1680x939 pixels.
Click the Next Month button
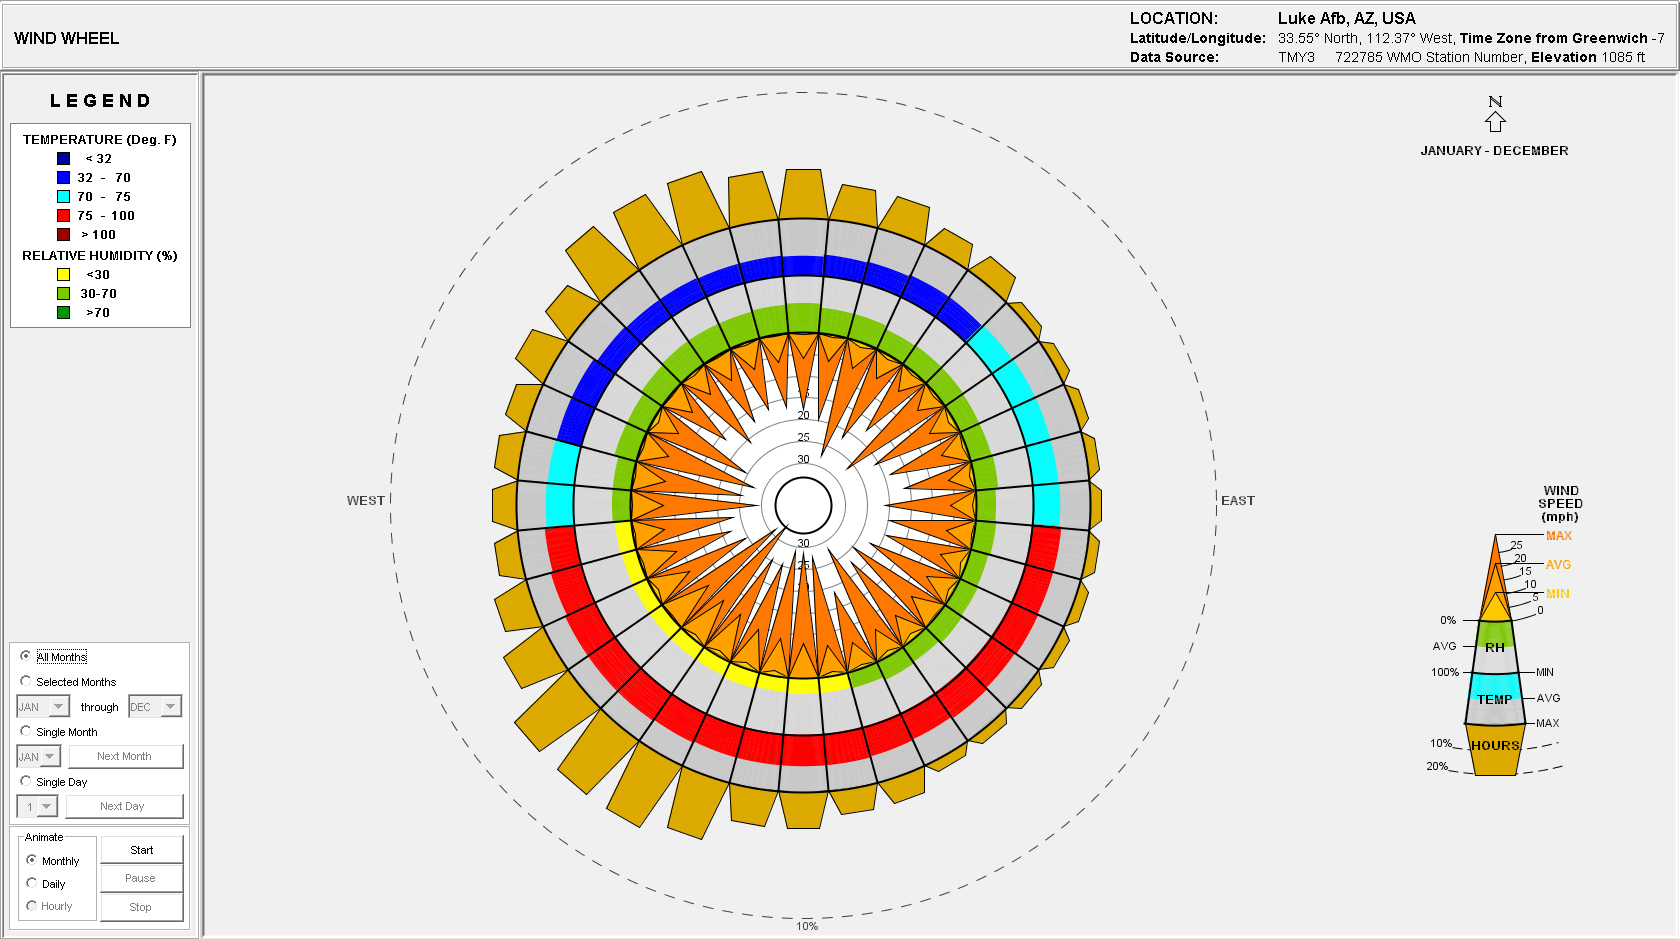(x=125, y=756)
